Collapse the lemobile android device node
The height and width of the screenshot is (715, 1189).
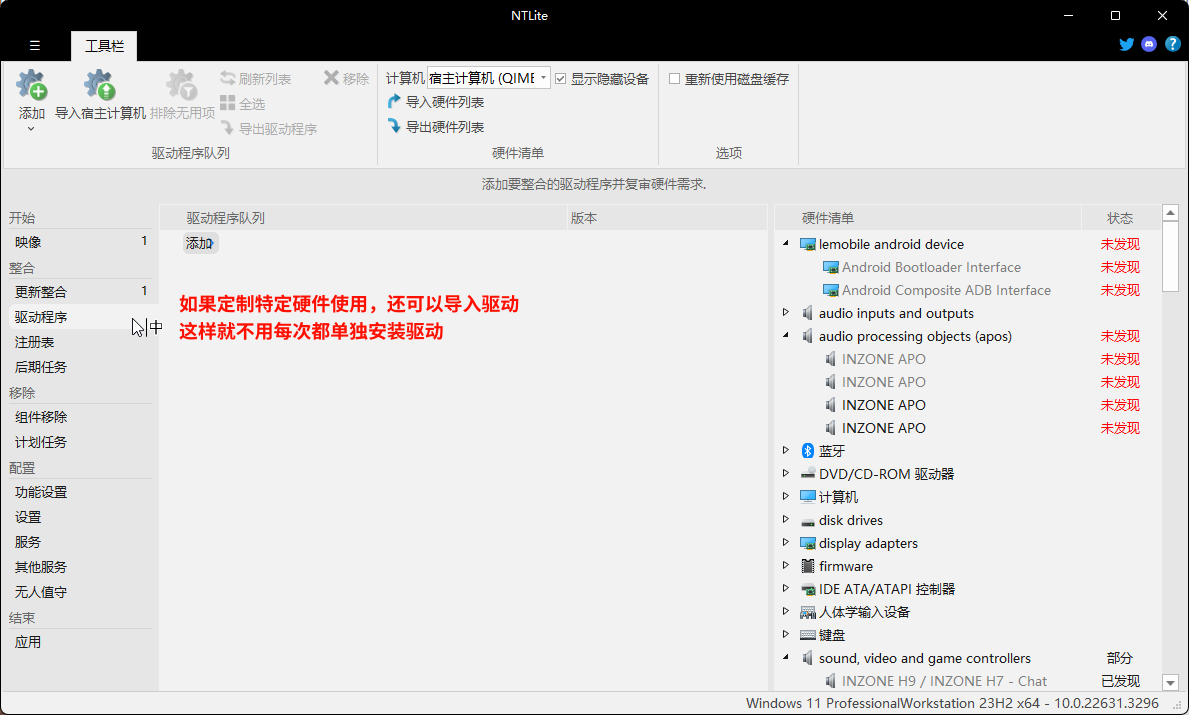coord(786,243)
